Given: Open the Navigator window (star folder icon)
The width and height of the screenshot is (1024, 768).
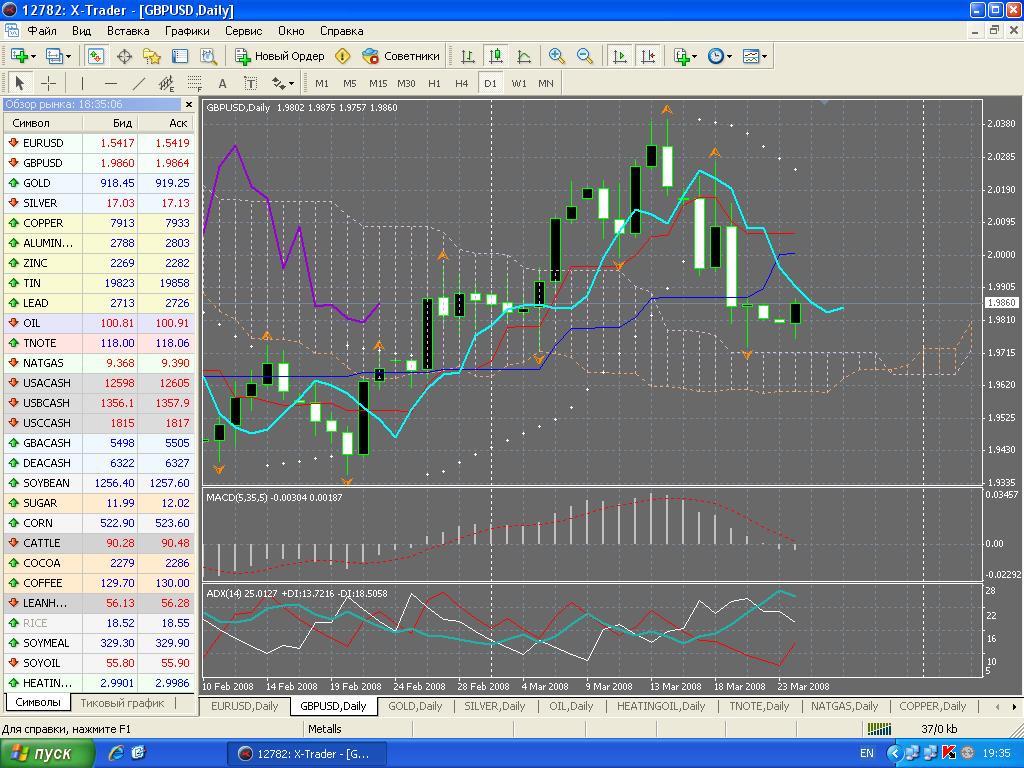Looking at the screenshot, I should [x=152, y=56].
